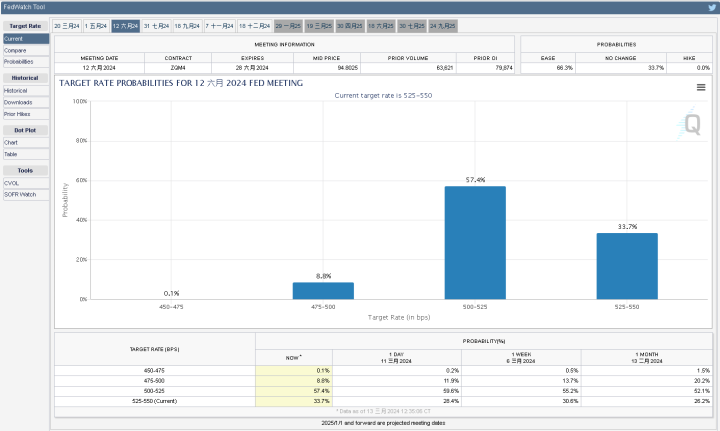Screen dimensions: 720x431
Task: Click the 1 WEEK column header
Action: tap(521, 358)
